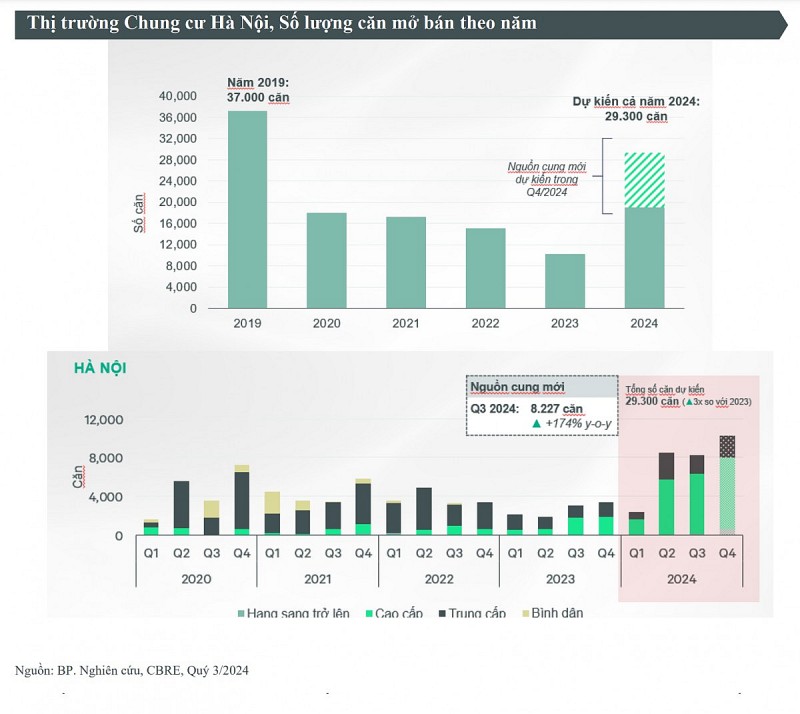
Task: Click the hatched Q4/2024 forecast bar segment
Action: tap(644, 180)
